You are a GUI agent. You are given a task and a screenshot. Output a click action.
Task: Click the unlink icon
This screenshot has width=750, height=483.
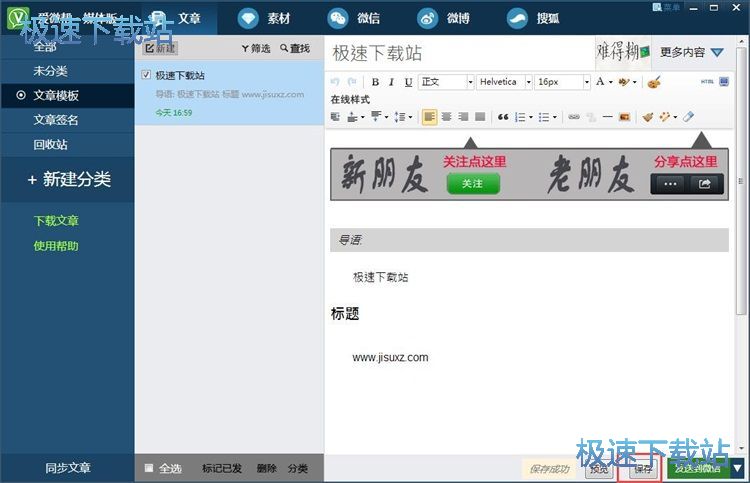pyautogui.click(x=591, y=117)
